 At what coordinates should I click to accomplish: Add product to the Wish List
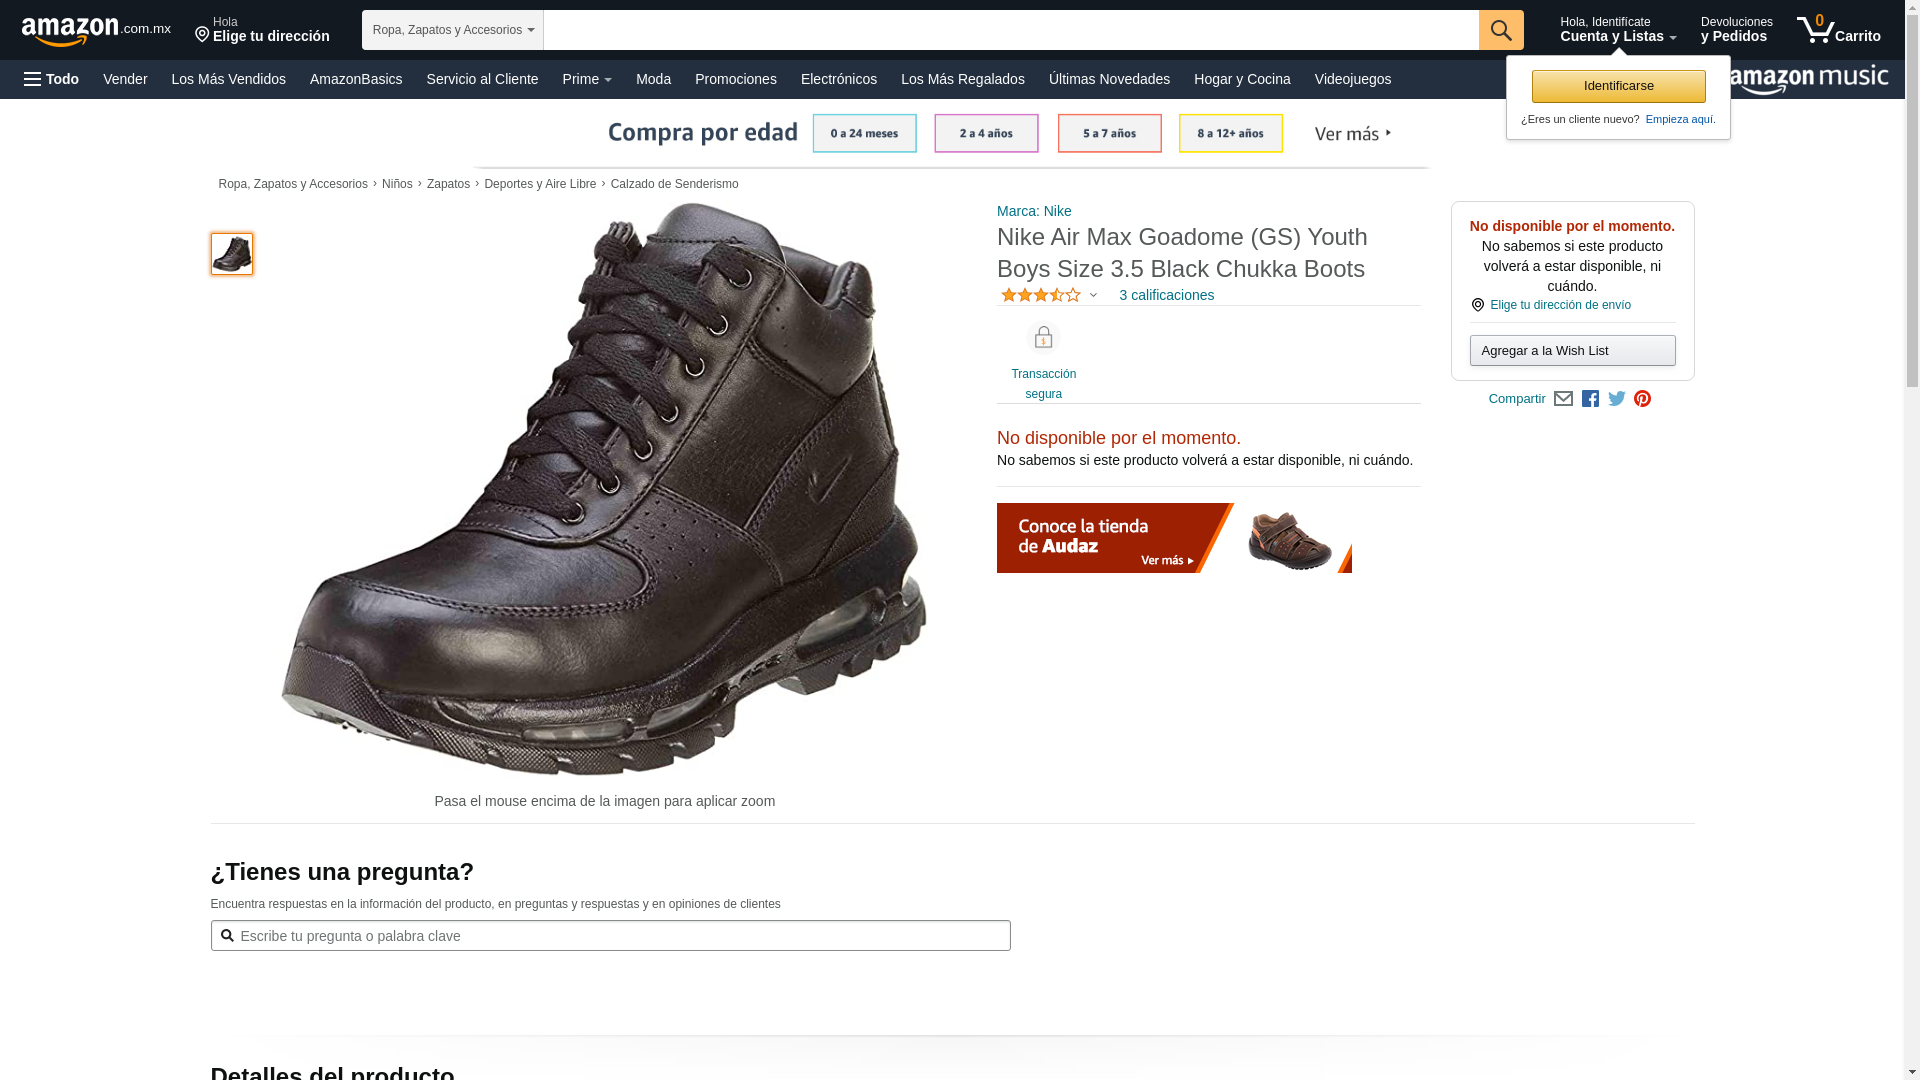click(1572, 351)
